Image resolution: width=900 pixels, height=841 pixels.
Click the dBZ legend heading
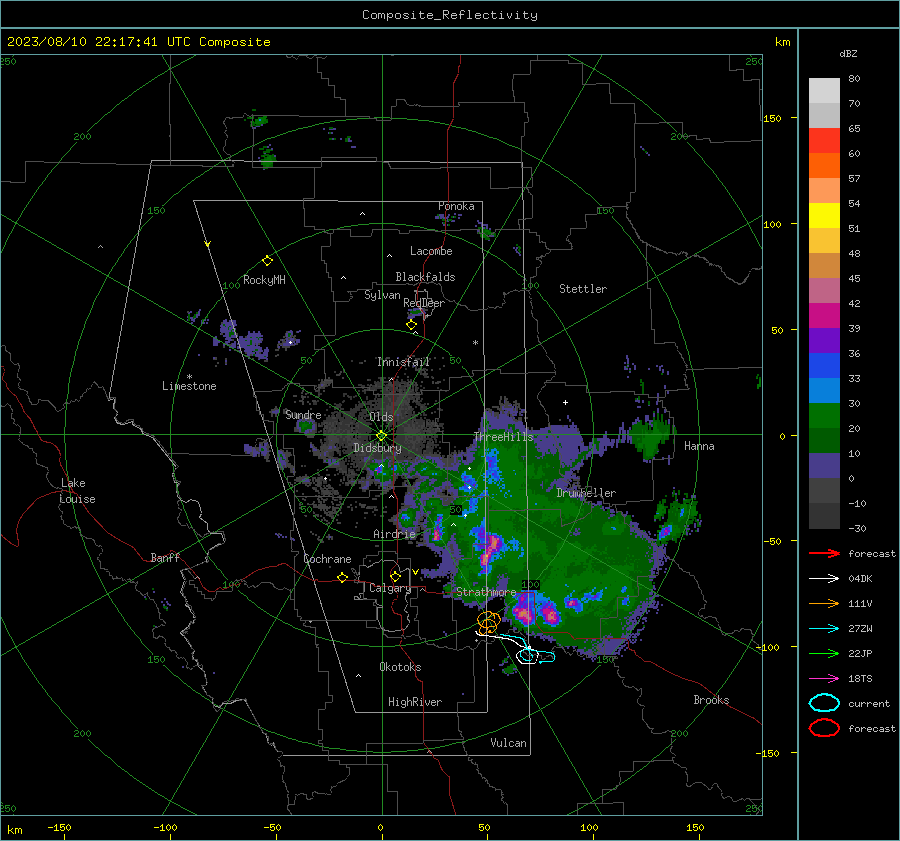click(x=848, y=53)
